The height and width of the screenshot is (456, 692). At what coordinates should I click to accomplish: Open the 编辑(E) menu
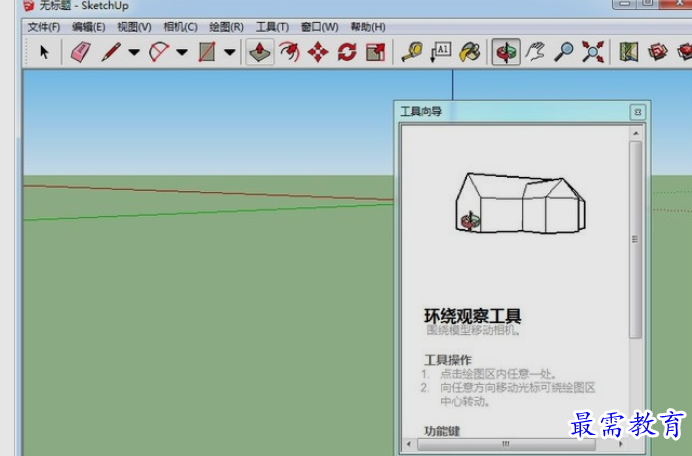[x=89, y=27]
